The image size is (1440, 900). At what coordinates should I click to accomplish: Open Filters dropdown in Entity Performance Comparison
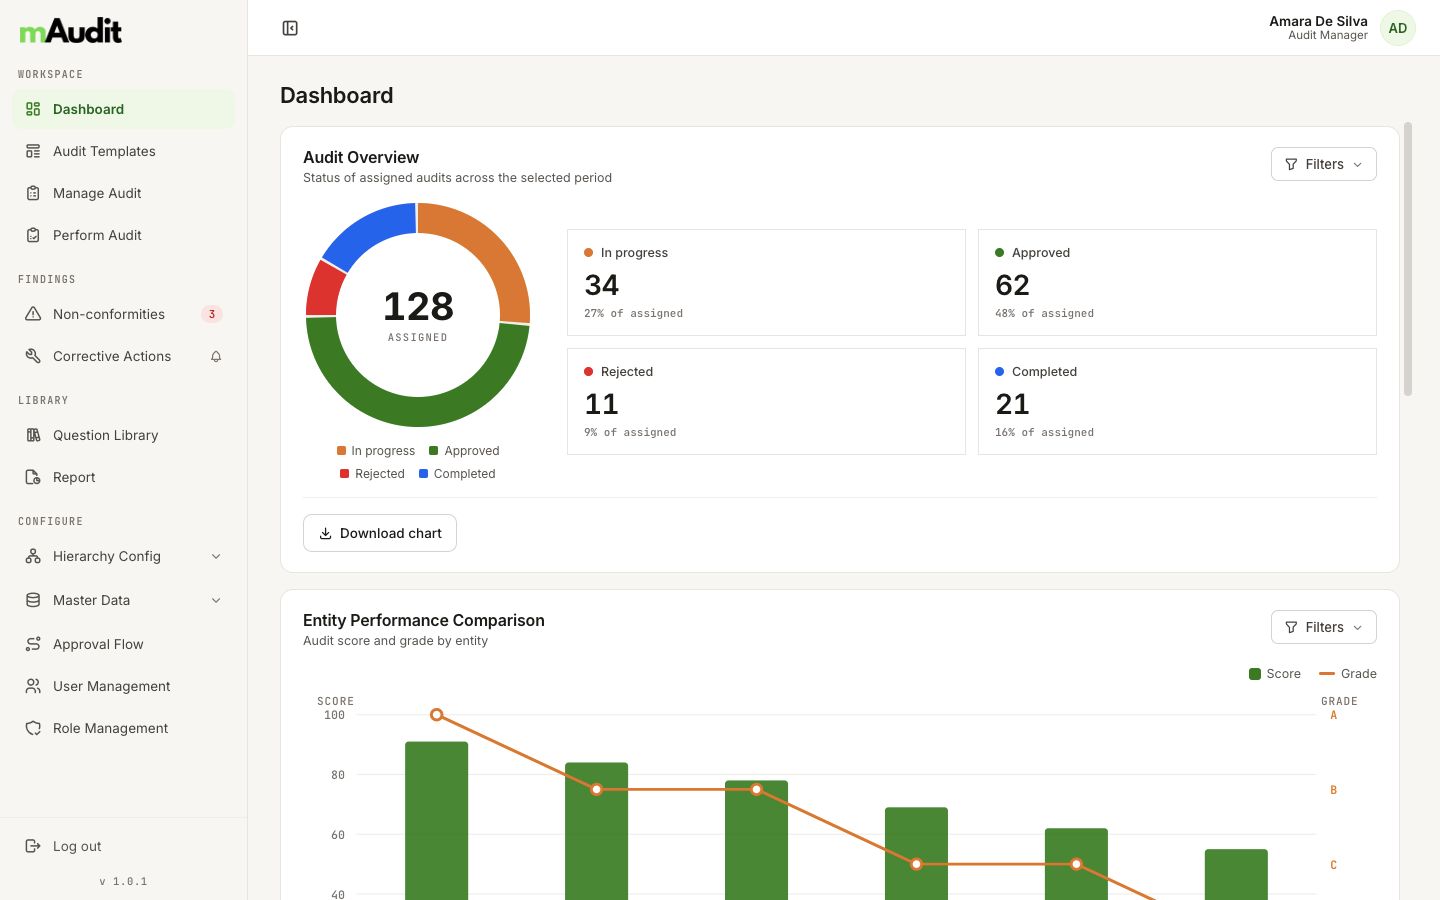(1323, 627)
